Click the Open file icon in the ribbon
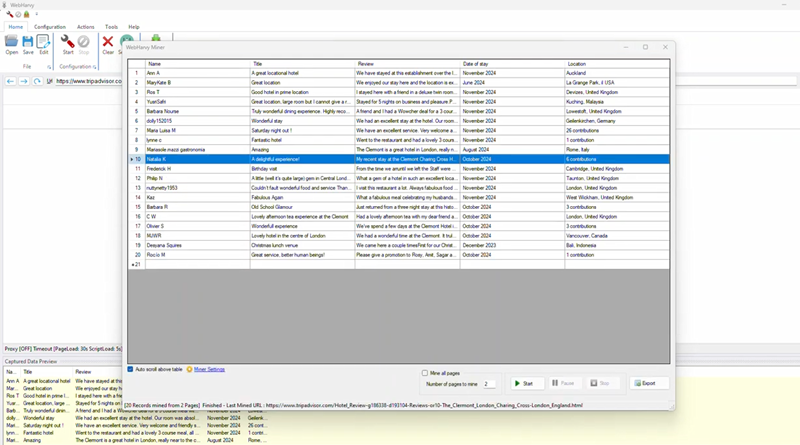 tap(11, 42)
